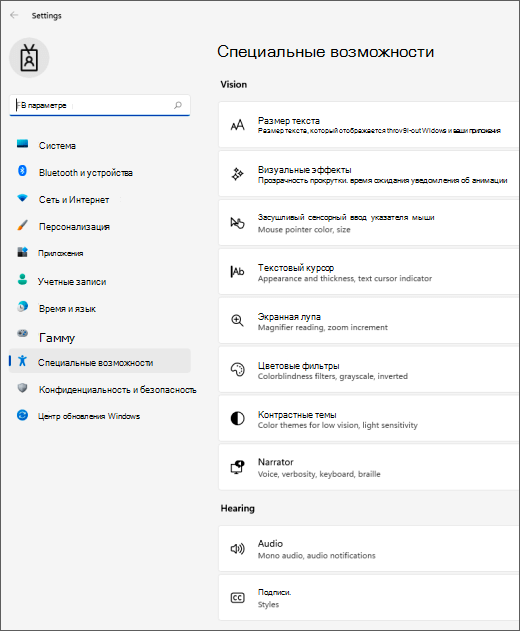Open Audio settings
520x631 pixels.
click(368, 549)
